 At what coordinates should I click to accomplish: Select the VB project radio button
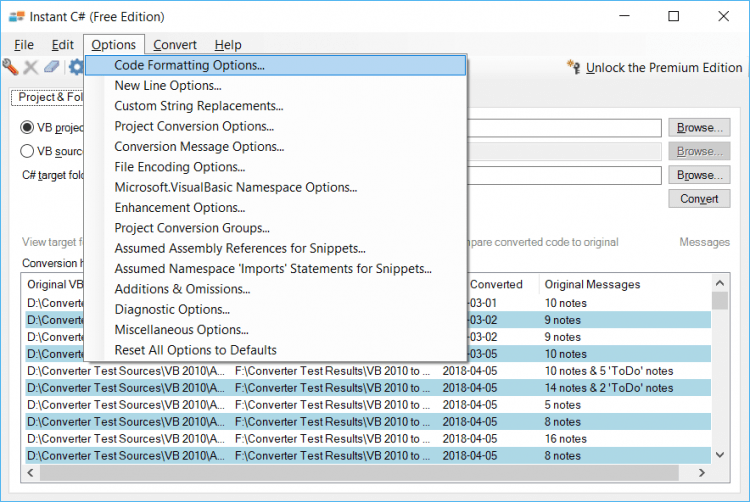point(28,128)
